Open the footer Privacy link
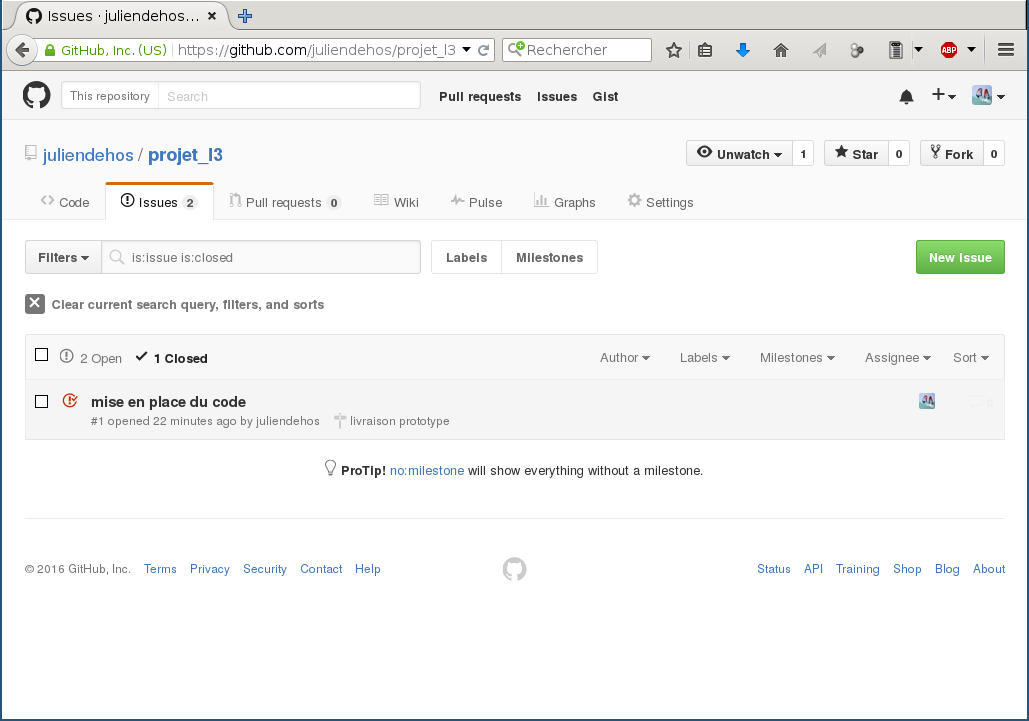Screen dimensions: 1029x721 (209, 569)
